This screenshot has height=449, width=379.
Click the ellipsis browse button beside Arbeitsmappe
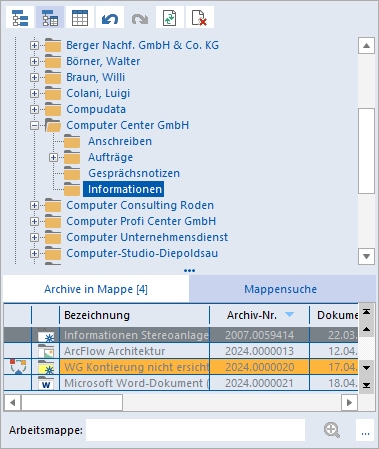pyautogui.click(x=365, y=430)
